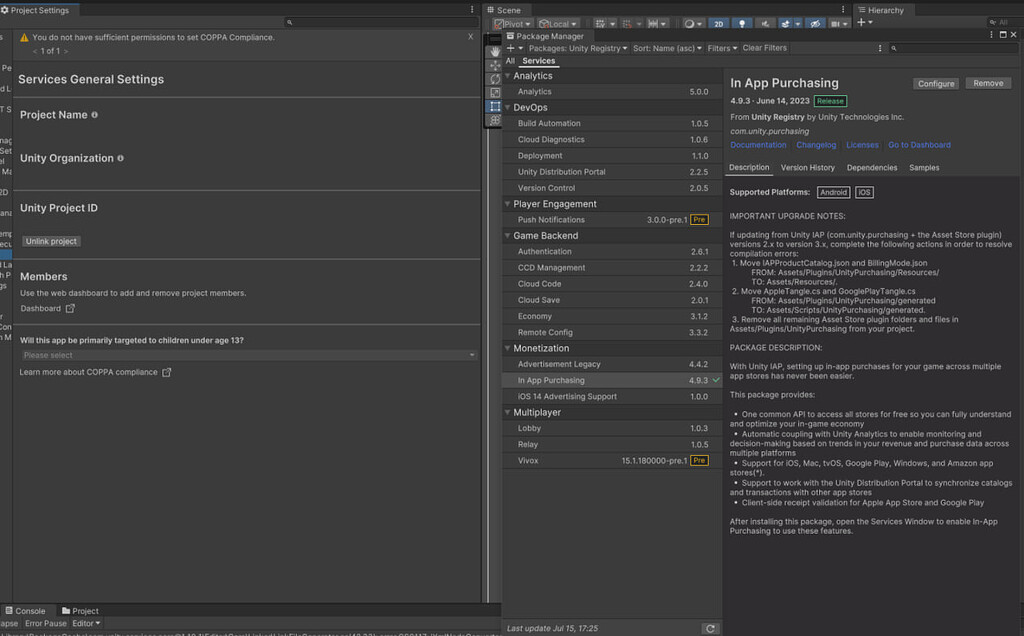The width and height of the screenshot is (1024, 636).
Task: Switch the Scene view to 2D mode
Action: point(720,22)
